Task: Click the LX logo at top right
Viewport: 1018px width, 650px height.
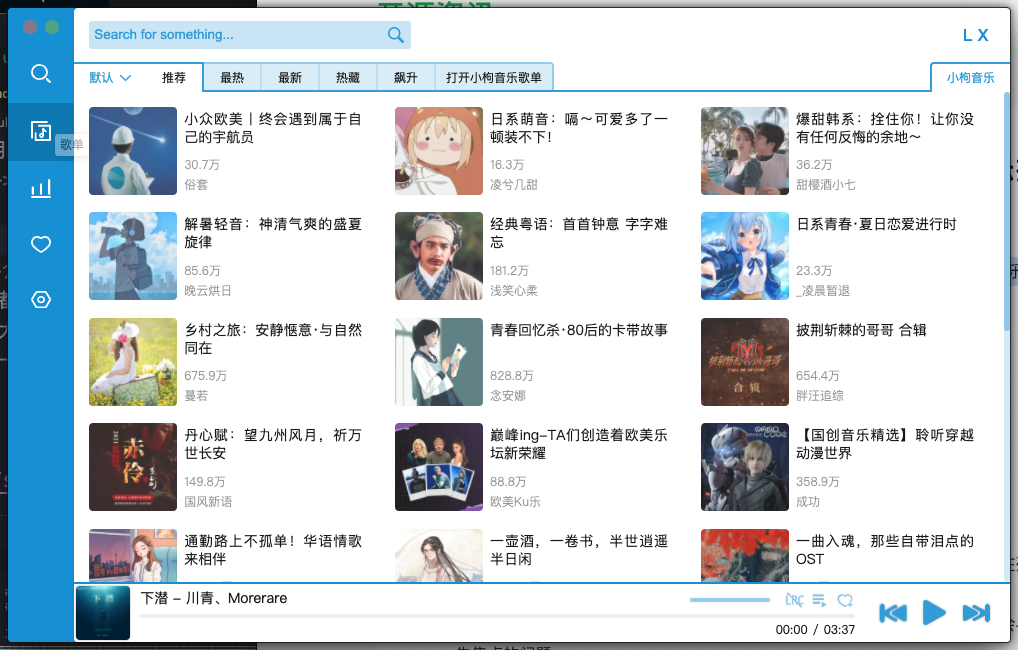Action: [975, 35]
